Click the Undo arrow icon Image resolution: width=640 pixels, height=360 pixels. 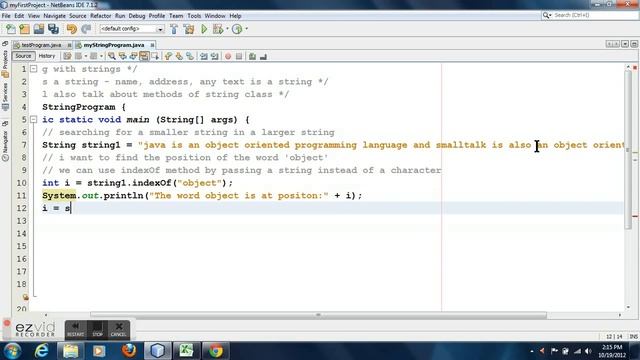pyautogui.click(x=71, y=29)
